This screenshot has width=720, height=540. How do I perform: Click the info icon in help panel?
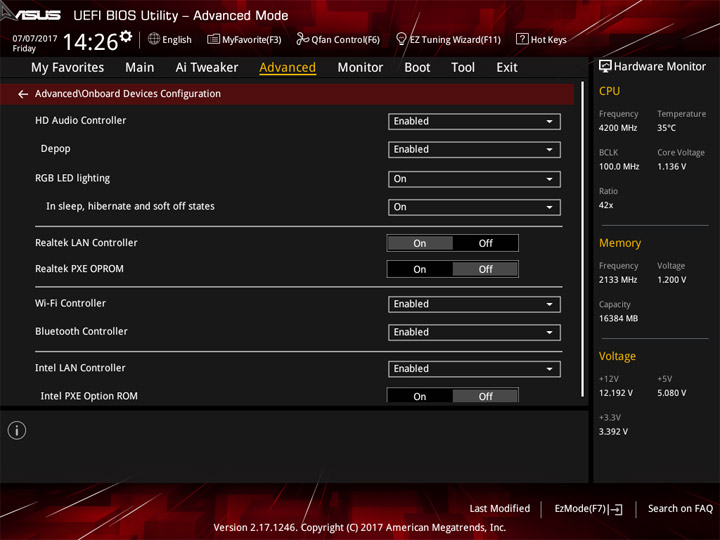click(x=17, y=430)
